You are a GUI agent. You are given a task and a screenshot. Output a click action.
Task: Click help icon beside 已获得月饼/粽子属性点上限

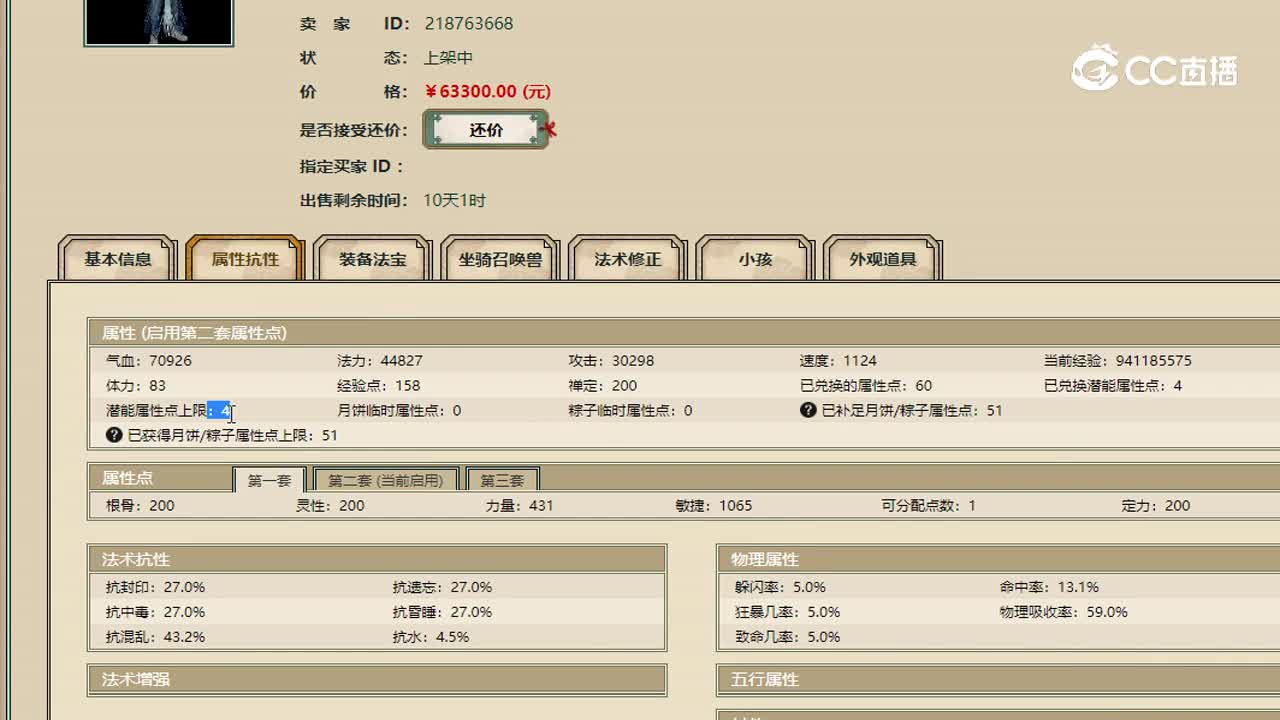coord(114,435)
